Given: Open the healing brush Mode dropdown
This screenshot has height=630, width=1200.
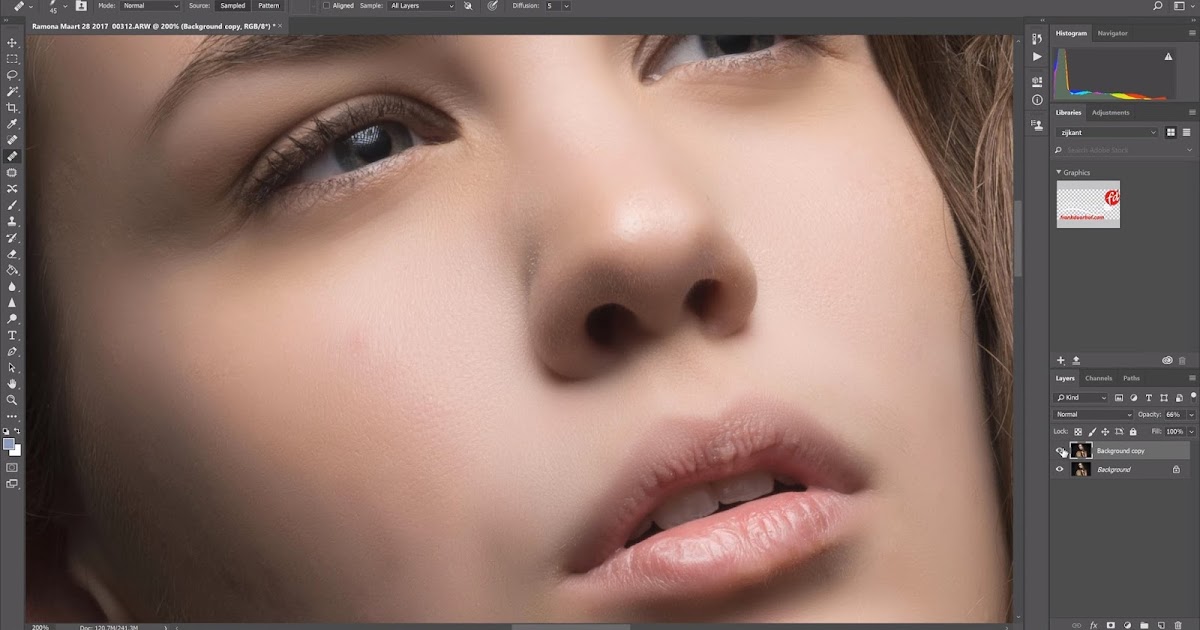Looking at the screenshot, I should click(150, 6).
